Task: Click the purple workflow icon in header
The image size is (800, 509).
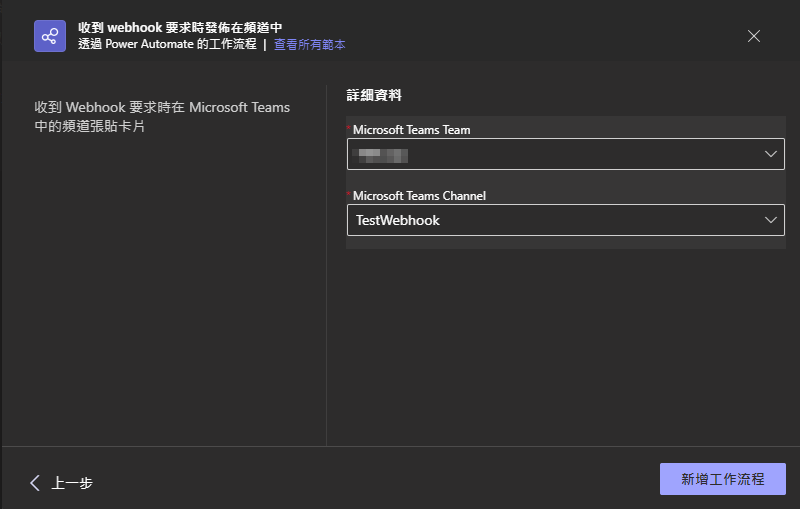Action: pos(50,36)
